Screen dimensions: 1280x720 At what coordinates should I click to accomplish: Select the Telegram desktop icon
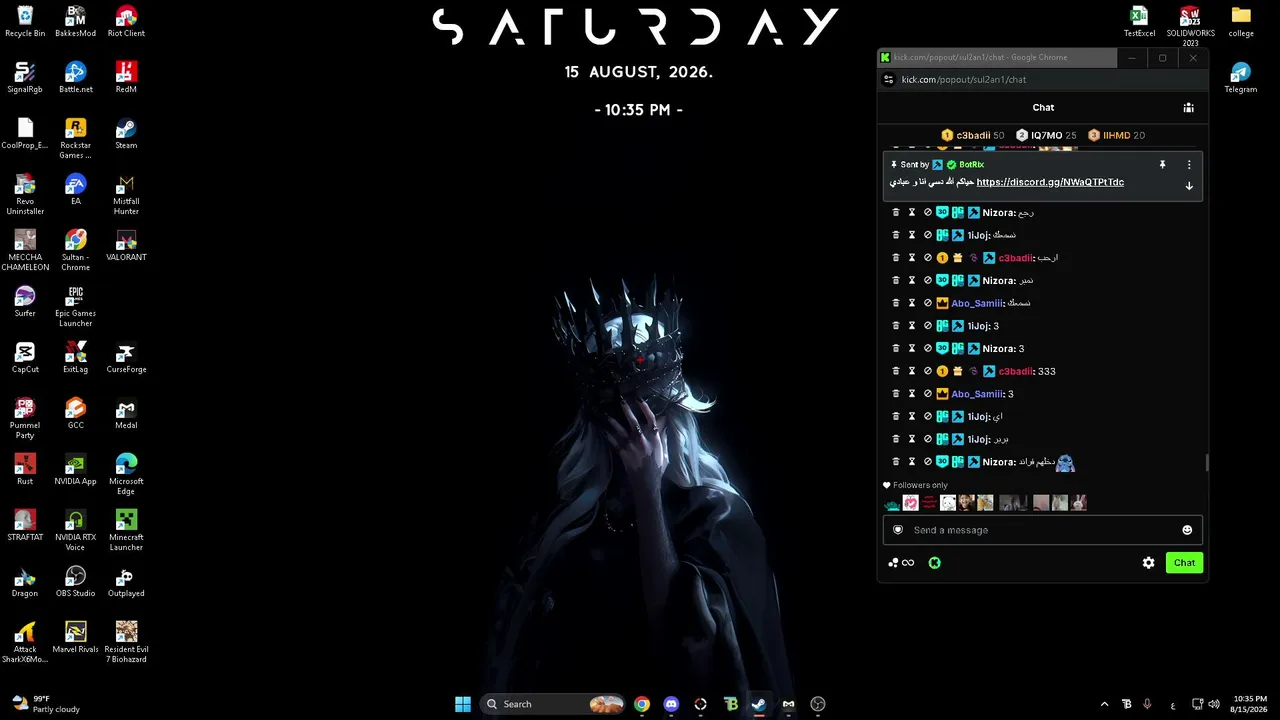tap(1241, 78)
